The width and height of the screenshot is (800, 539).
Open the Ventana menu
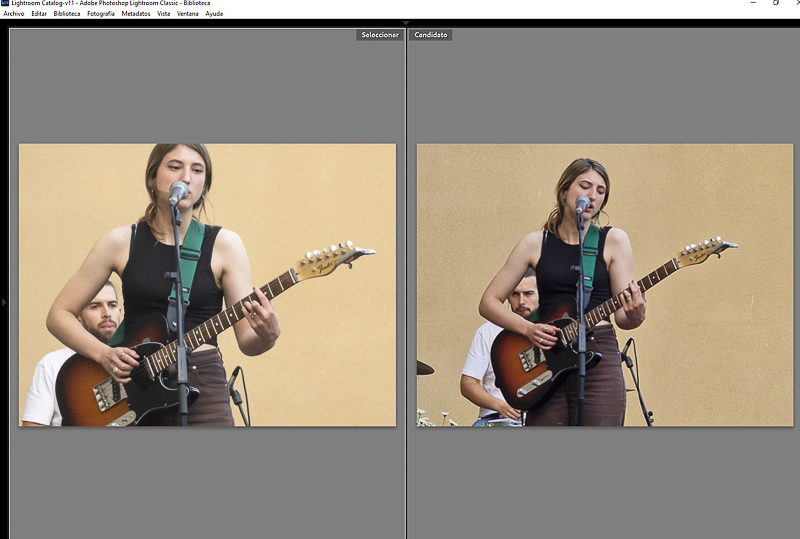pyautogui.click(x=187, y=14)
